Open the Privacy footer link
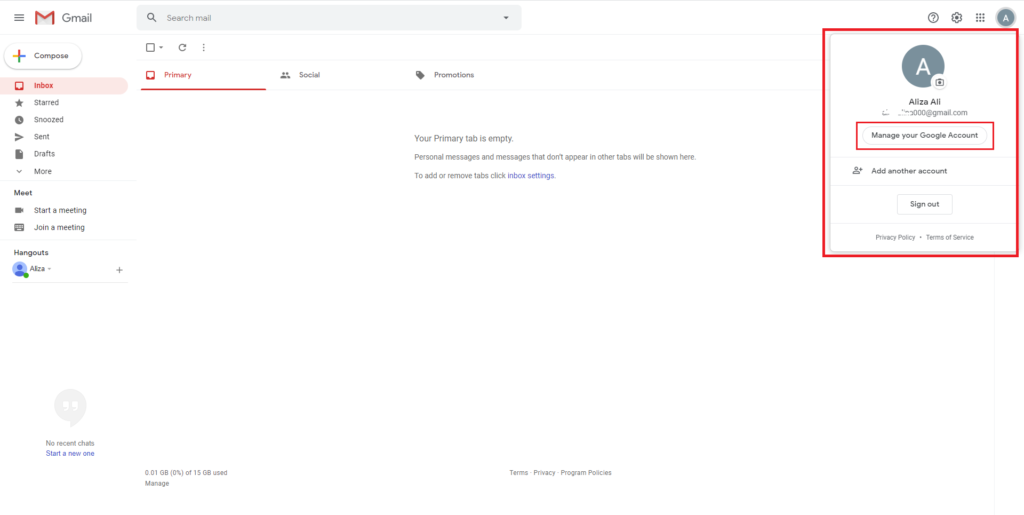Image resolution: width=1024 pixels, height=515 pixels. [544, 473]
